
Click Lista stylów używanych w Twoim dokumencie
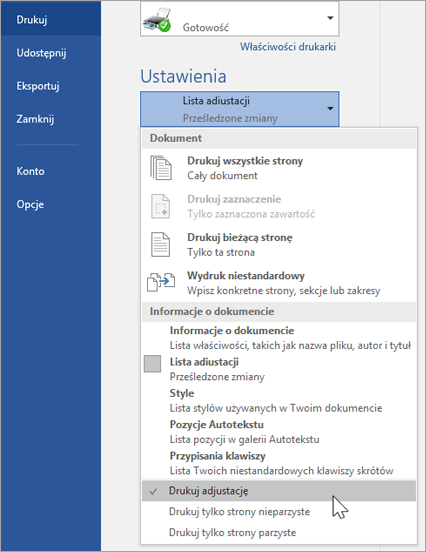pyautogui.click(x=276, y=408)
